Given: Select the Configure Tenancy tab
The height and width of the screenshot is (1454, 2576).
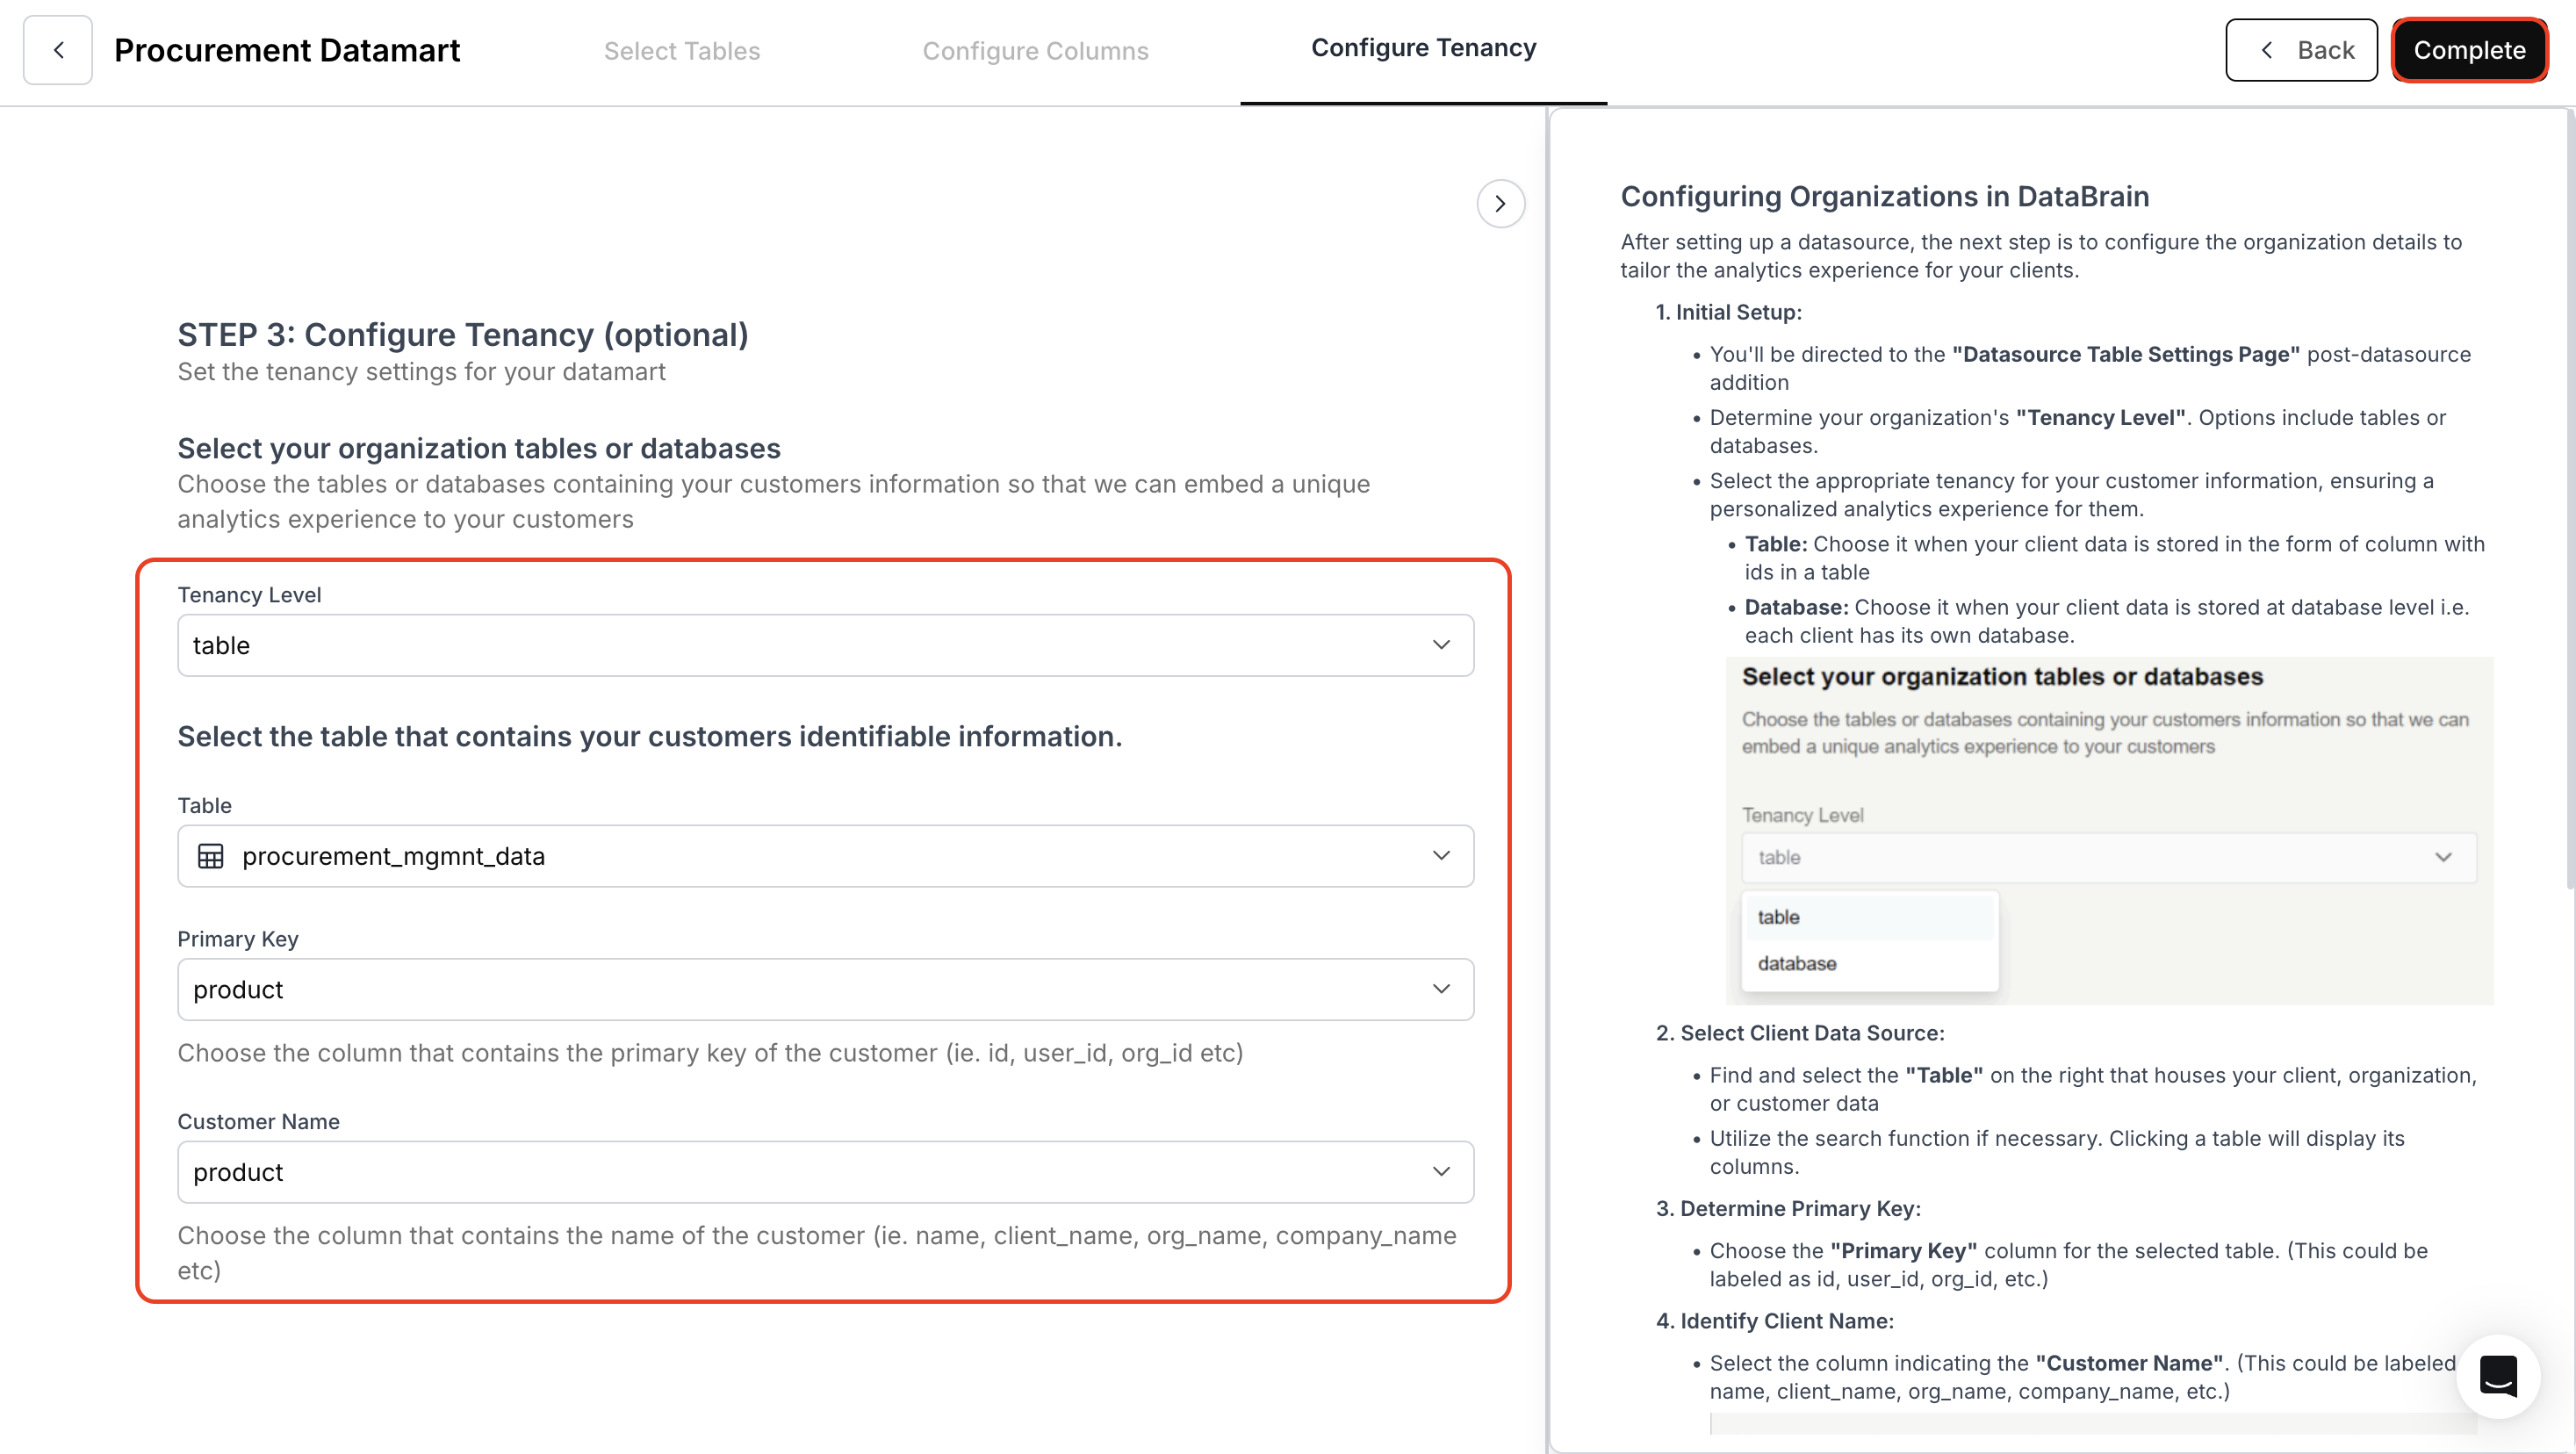Looking at the screenshot, I should [1423, 47].
